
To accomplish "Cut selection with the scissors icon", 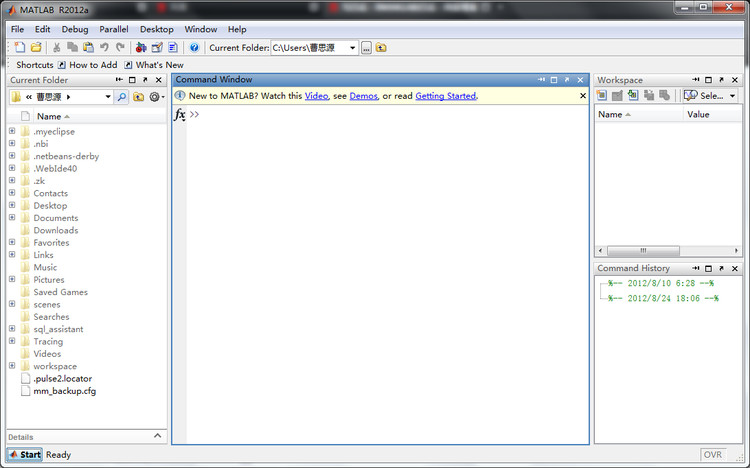I will pos(56,47).
